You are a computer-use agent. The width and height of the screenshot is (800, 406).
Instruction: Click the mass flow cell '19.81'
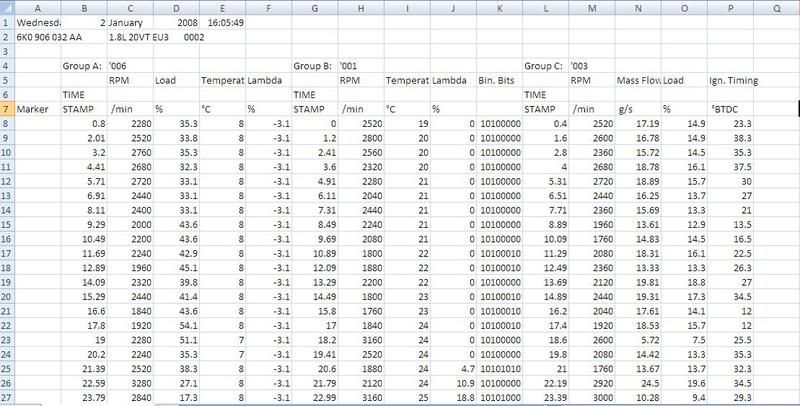coord(638,282)
